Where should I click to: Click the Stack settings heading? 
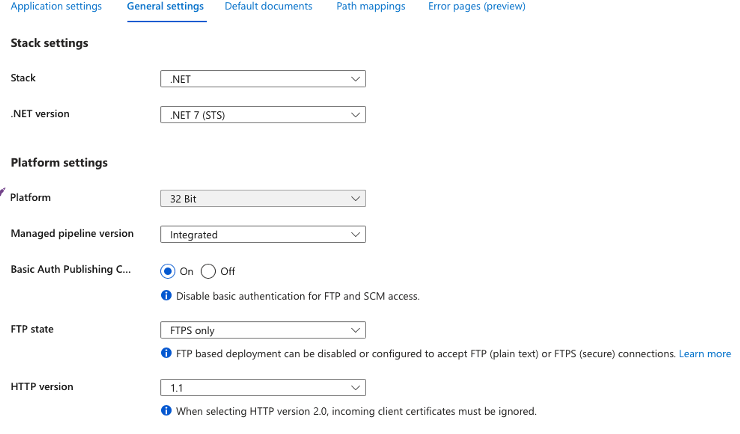[x=49, y=44]
